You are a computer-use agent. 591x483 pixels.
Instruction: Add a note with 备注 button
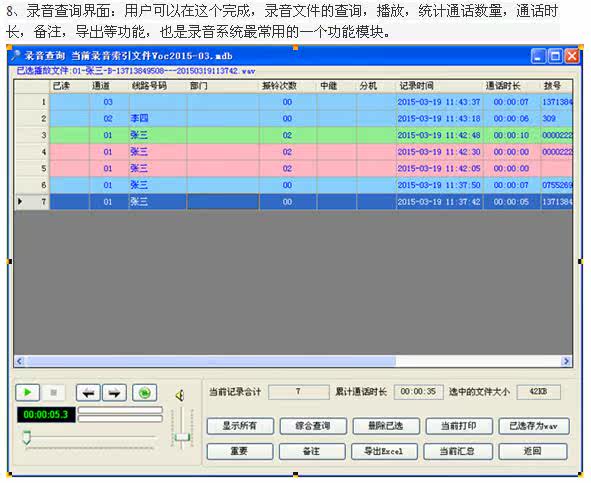[x=312, y=451]
